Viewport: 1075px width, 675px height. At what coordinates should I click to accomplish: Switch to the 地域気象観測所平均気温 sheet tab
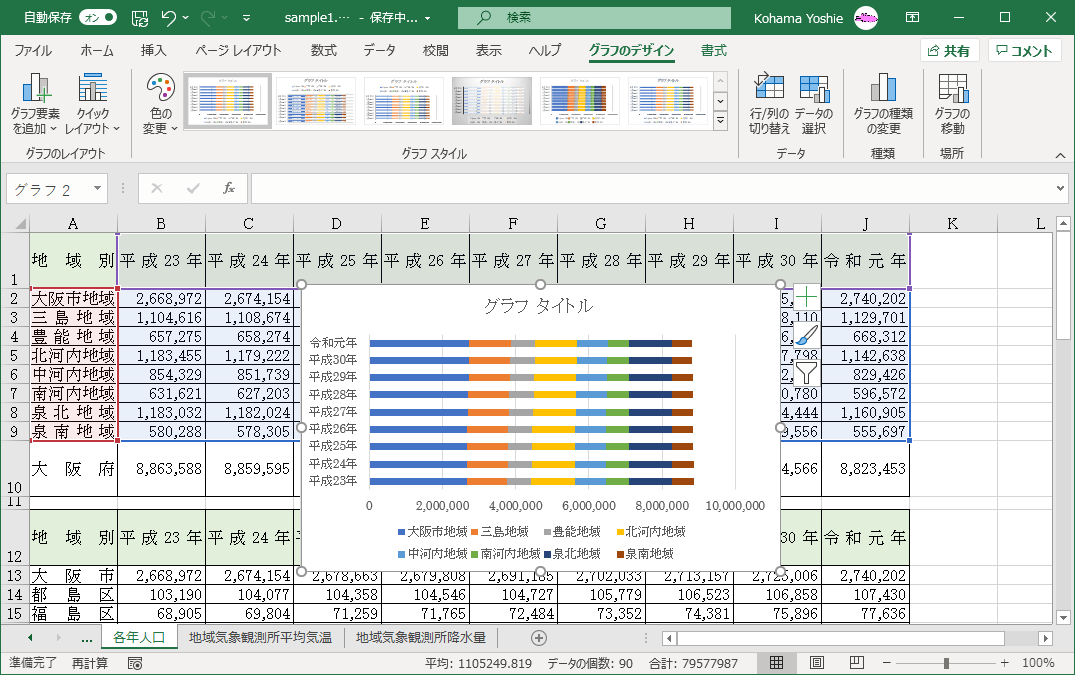tap(260, 637)
